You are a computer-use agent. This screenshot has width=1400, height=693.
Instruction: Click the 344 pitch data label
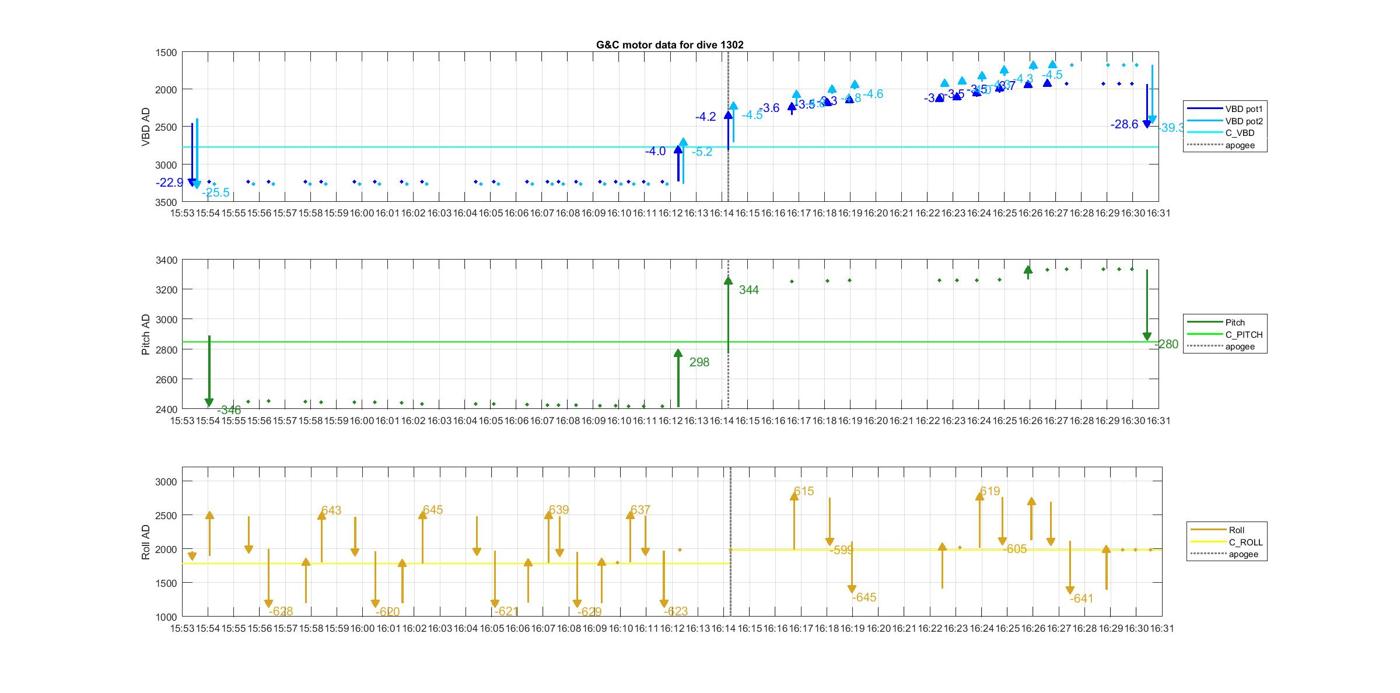[748, 290]
